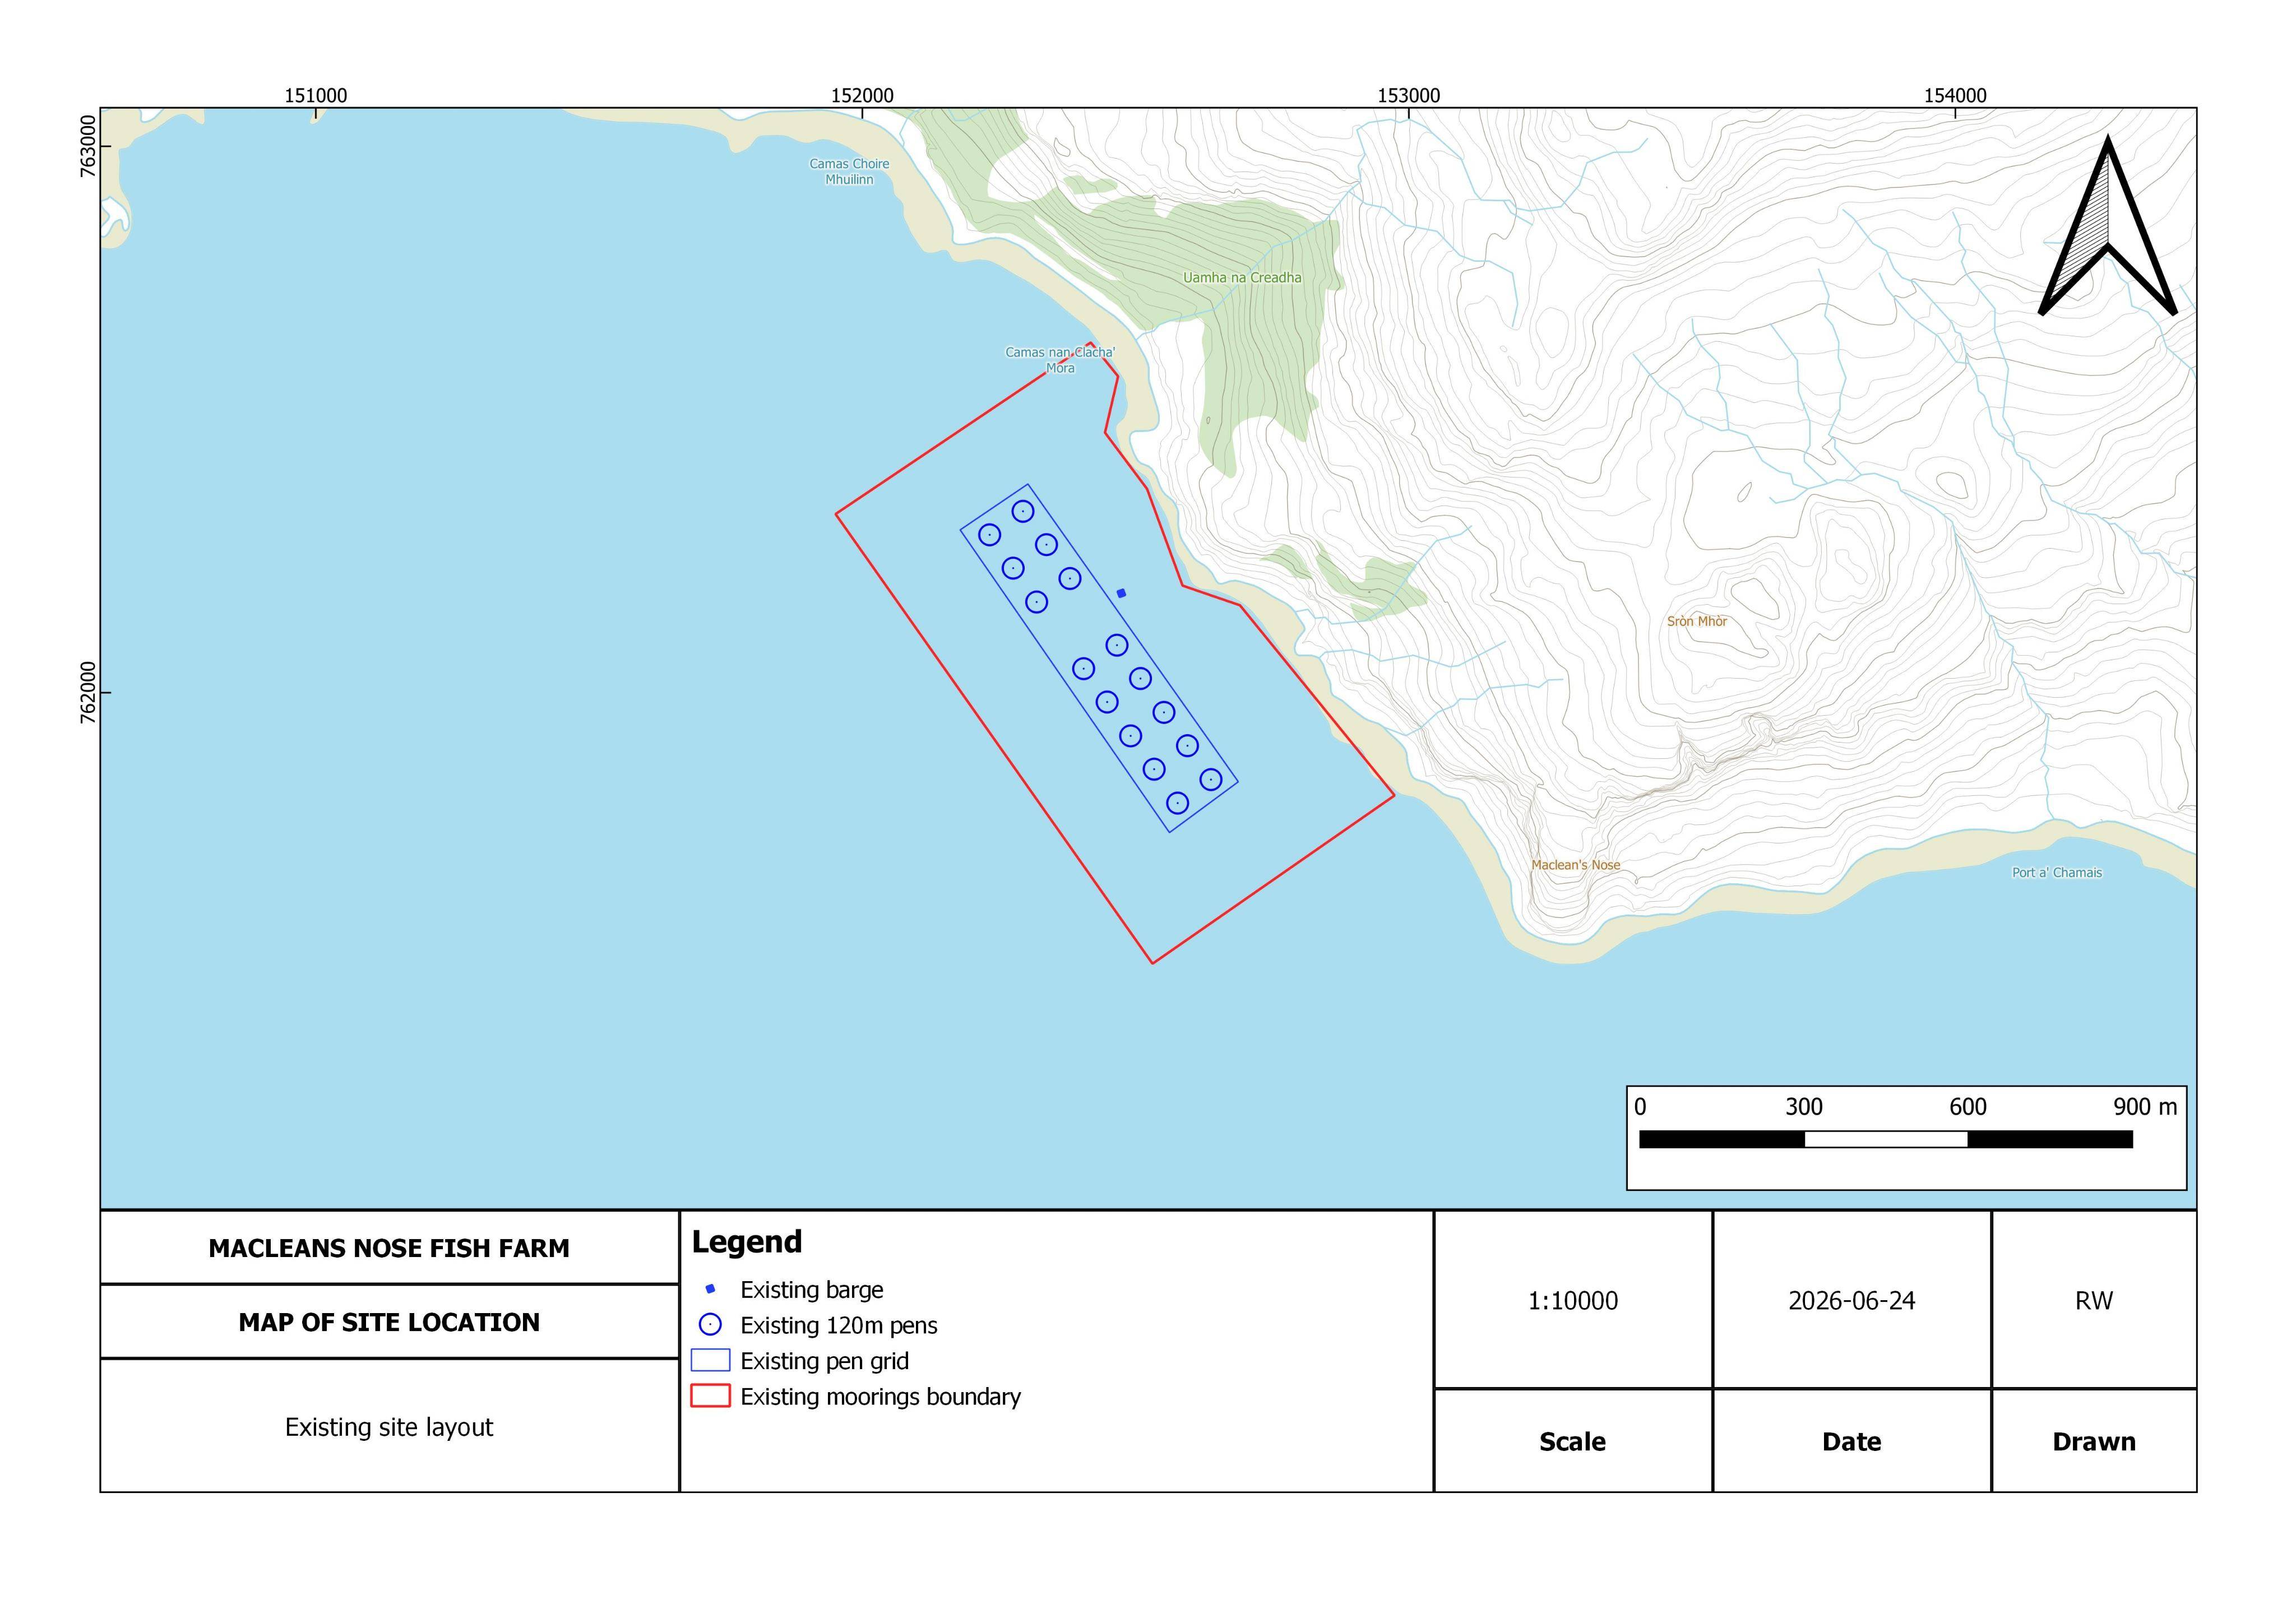Click the north arrow symbol
Image resolution: width=2296 pixels, height=1623 pixels.
(2108, 226)
